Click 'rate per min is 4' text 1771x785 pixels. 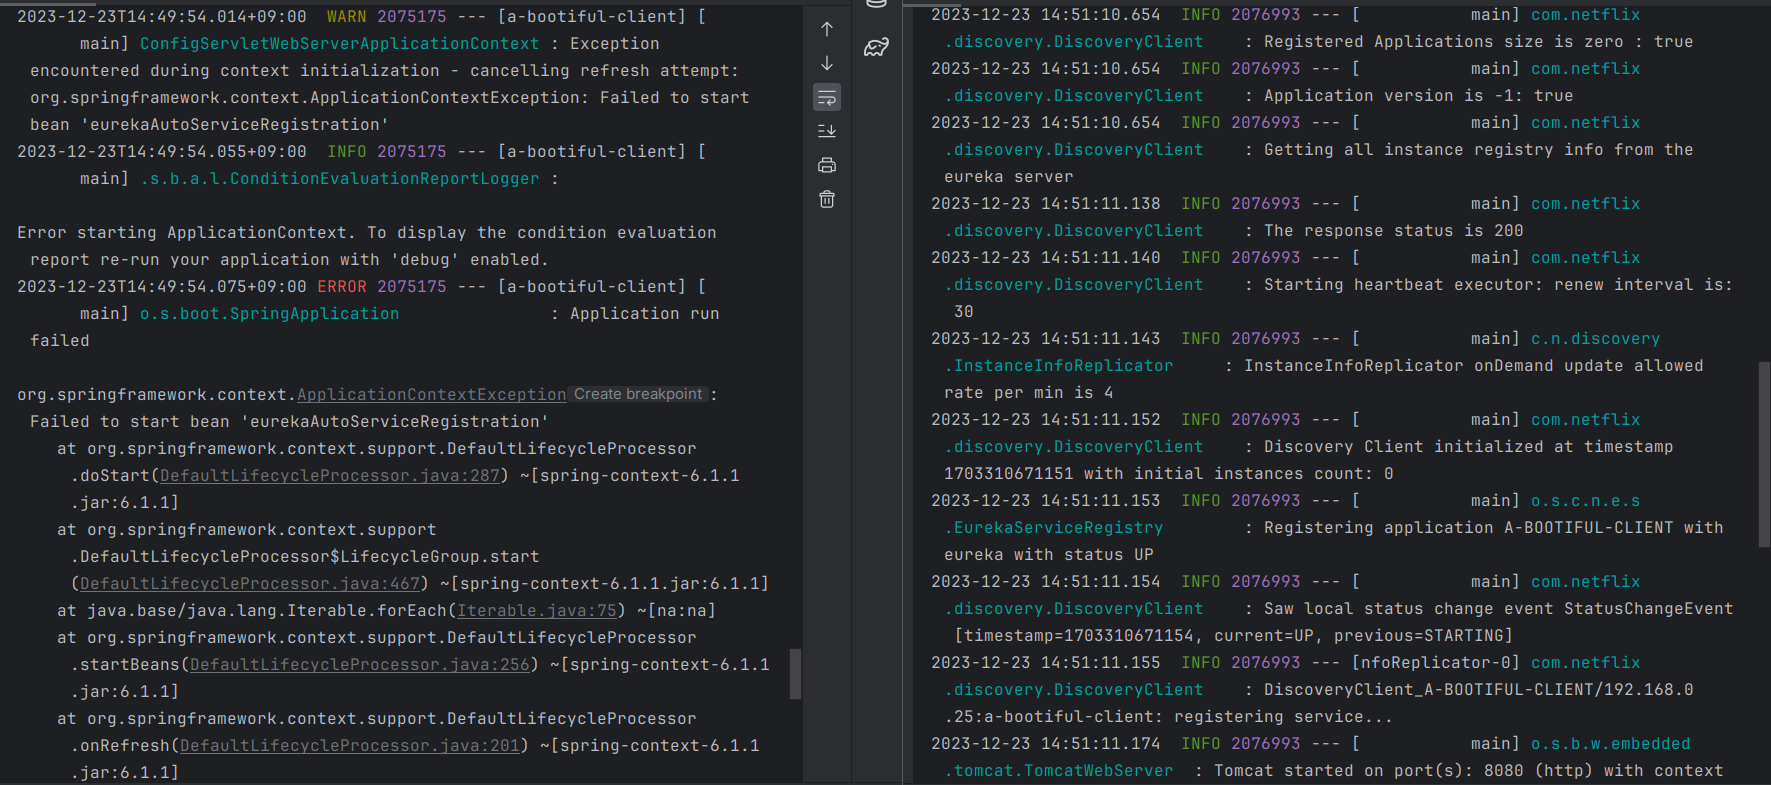click(1029, 393)
